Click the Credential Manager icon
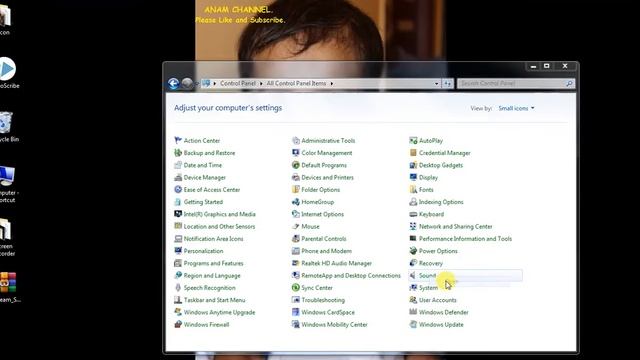Screen dimensions: 640x360 [413, 153]
